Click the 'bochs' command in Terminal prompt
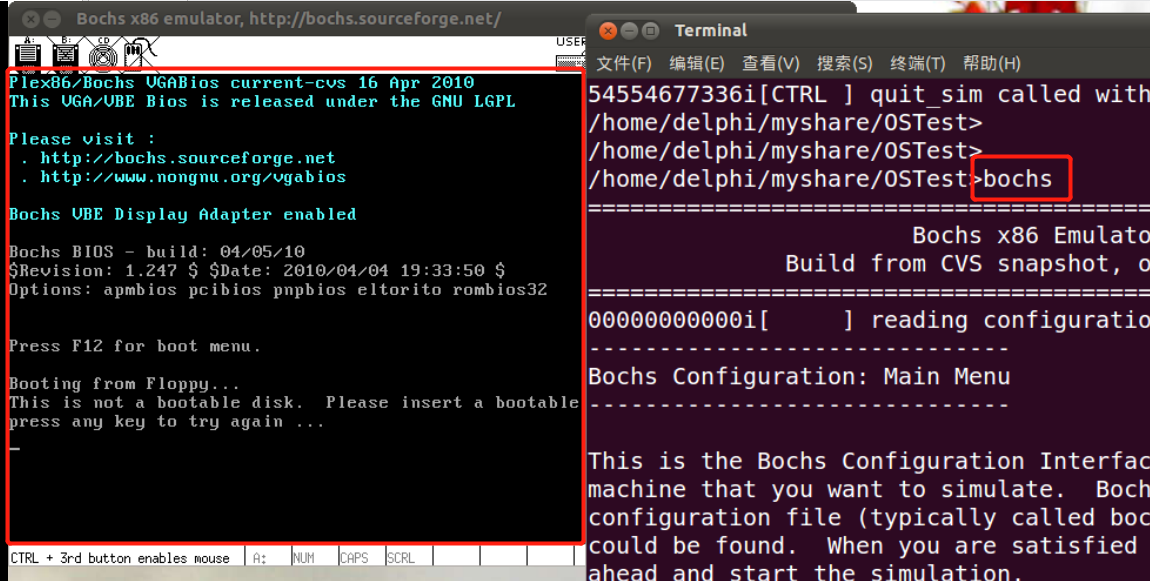Image resolution: width=1150 pixels, height=581 pixels. click(x=1018, y=179)
